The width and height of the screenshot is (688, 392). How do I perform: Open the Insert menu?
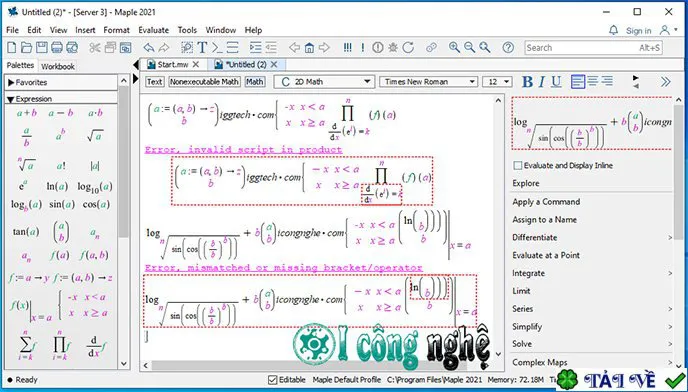pyautogui.click(x=85, y=30)
